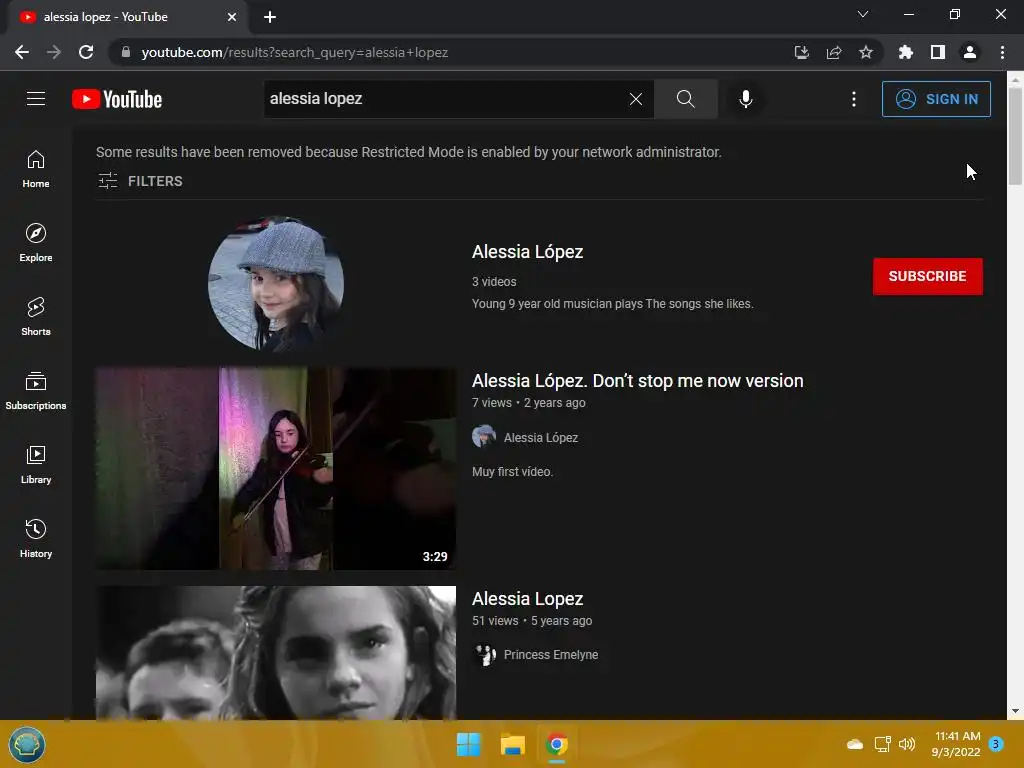The height and width of the screenshot is (768, 1024).
Task: Expand the search FILTERS panel
Action: pyautogui.click(x=140, y=181)
